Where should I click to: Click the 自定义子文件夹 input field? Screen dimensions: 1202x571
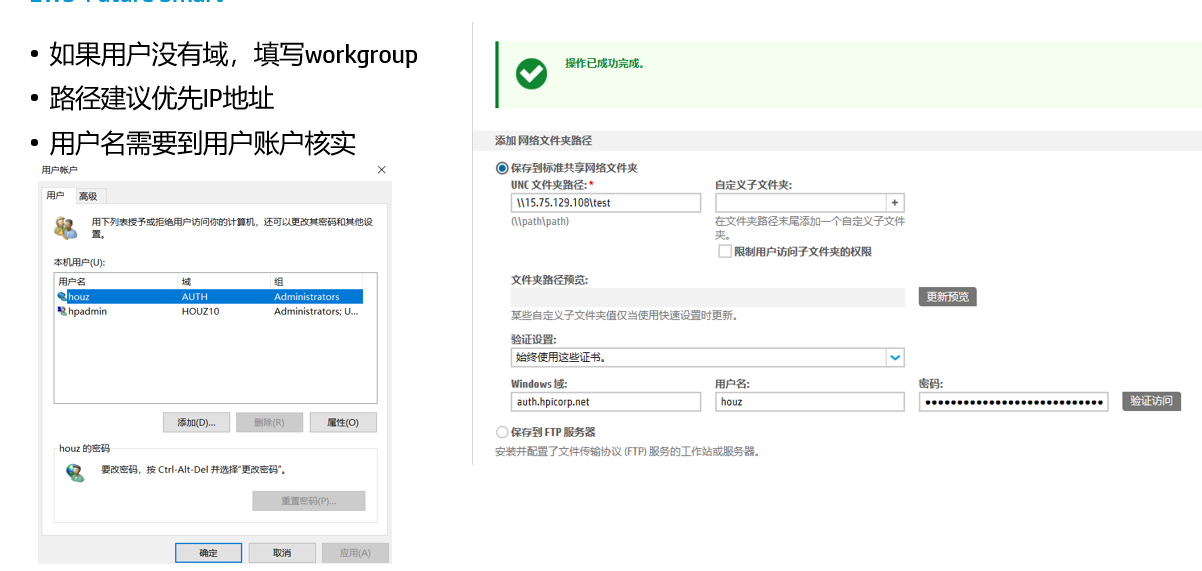click(800, 202)
